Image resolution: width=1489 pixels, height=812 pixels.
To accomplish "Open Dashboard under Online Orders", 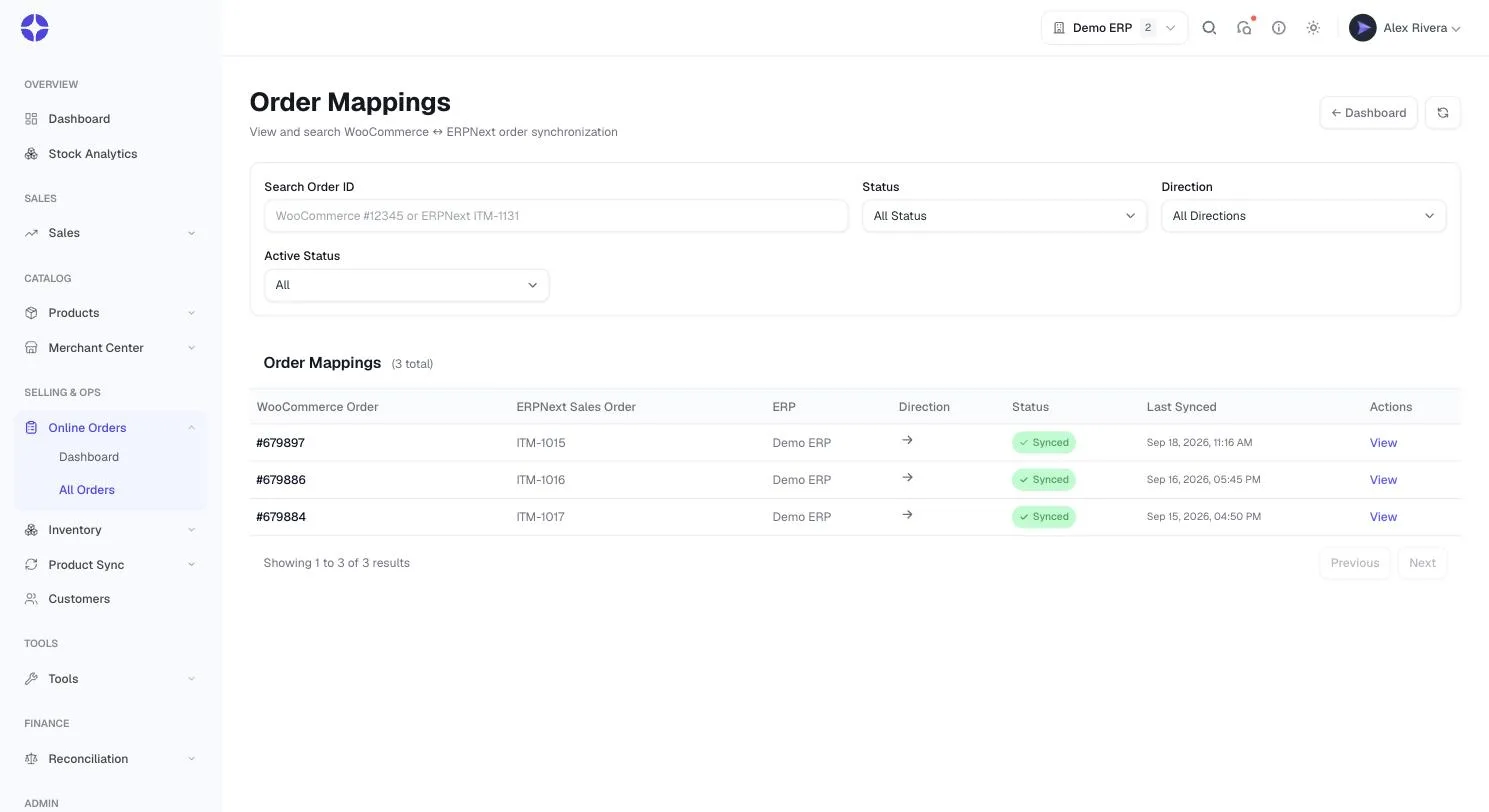I will click(89, 457).
